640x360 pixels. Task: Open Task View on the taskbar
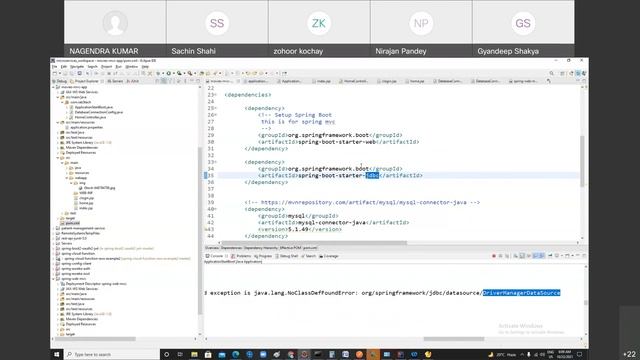point(180,354)
